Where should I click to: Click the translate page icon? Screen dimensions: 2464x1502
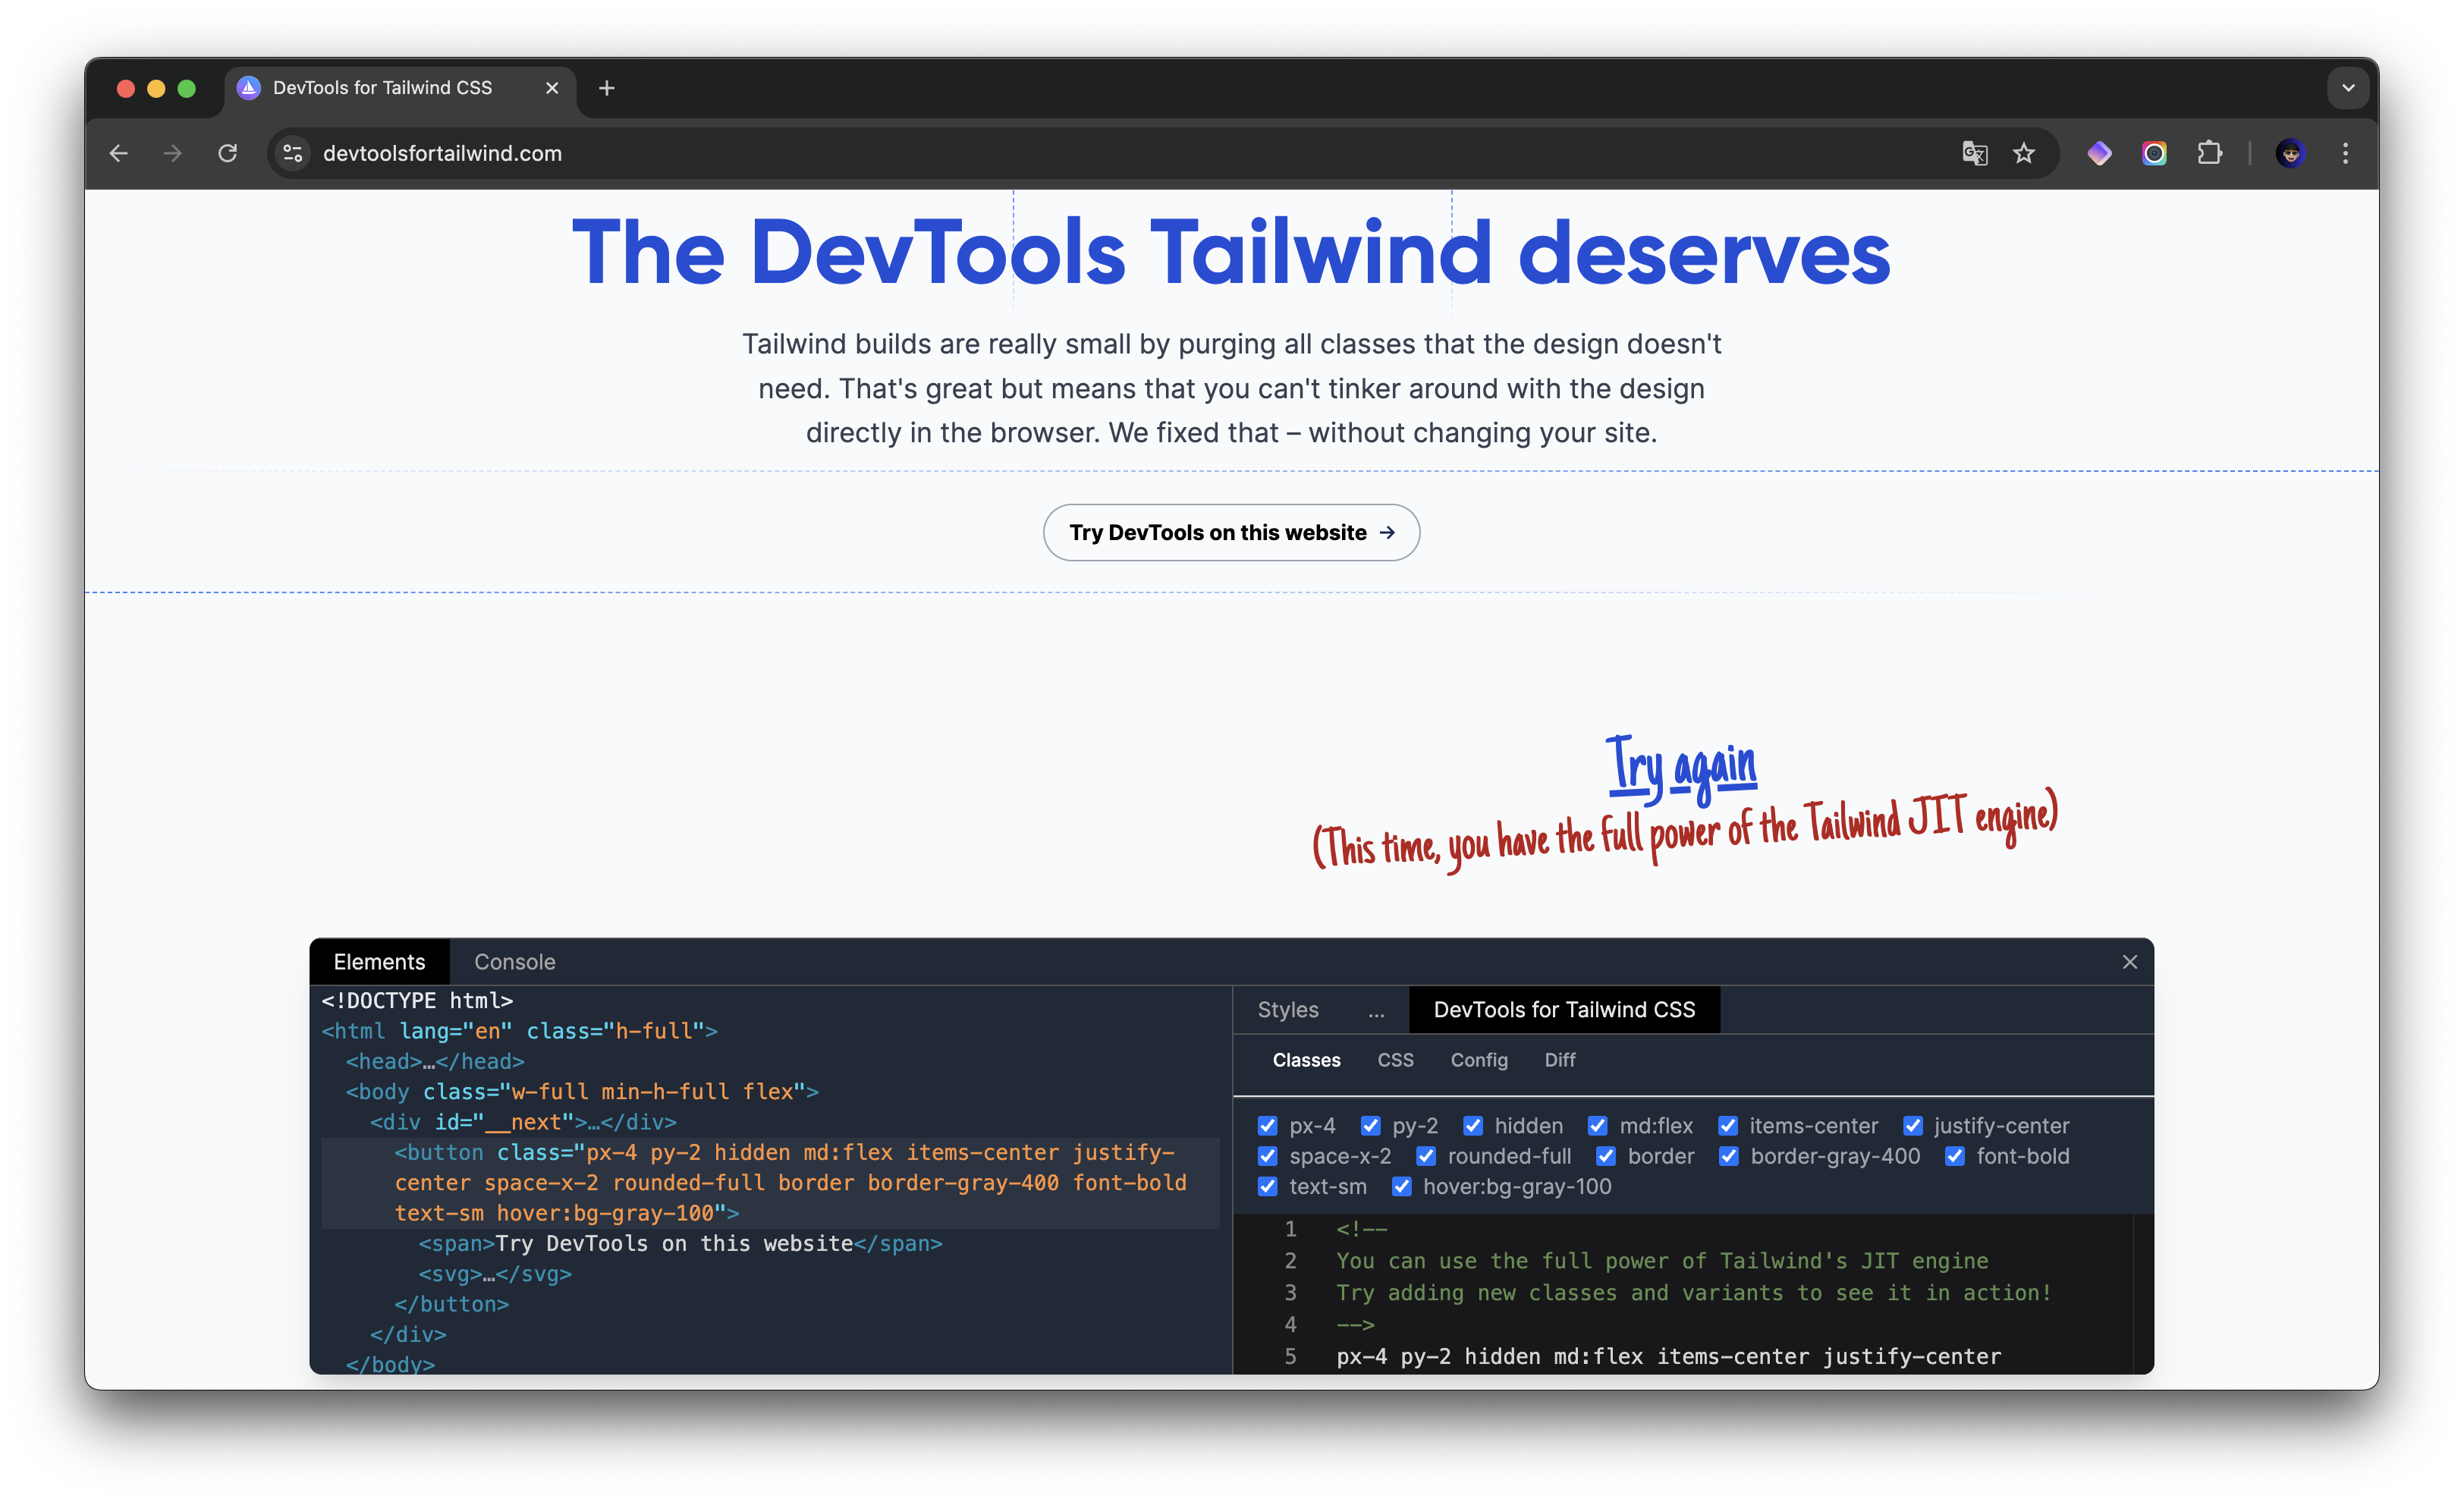[1974, 153]
